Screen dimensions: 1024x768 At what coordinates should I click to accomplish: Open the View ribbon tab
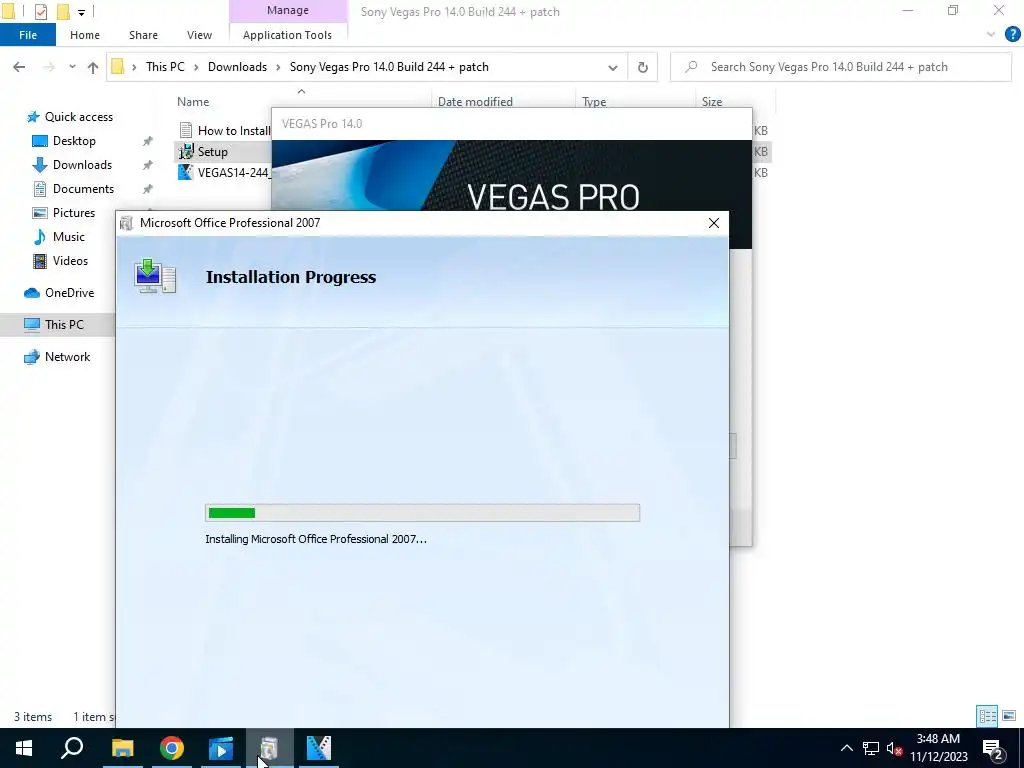coord(199,35)
